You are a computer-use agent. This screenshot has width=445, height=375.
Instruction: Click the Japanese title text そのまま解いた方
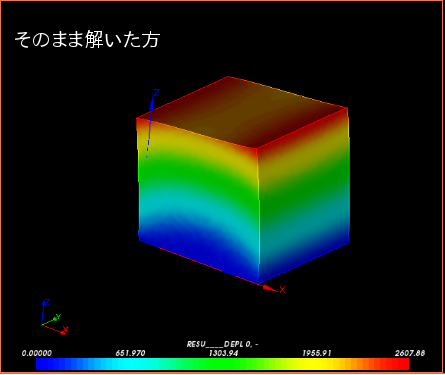[x=87, y=40]
